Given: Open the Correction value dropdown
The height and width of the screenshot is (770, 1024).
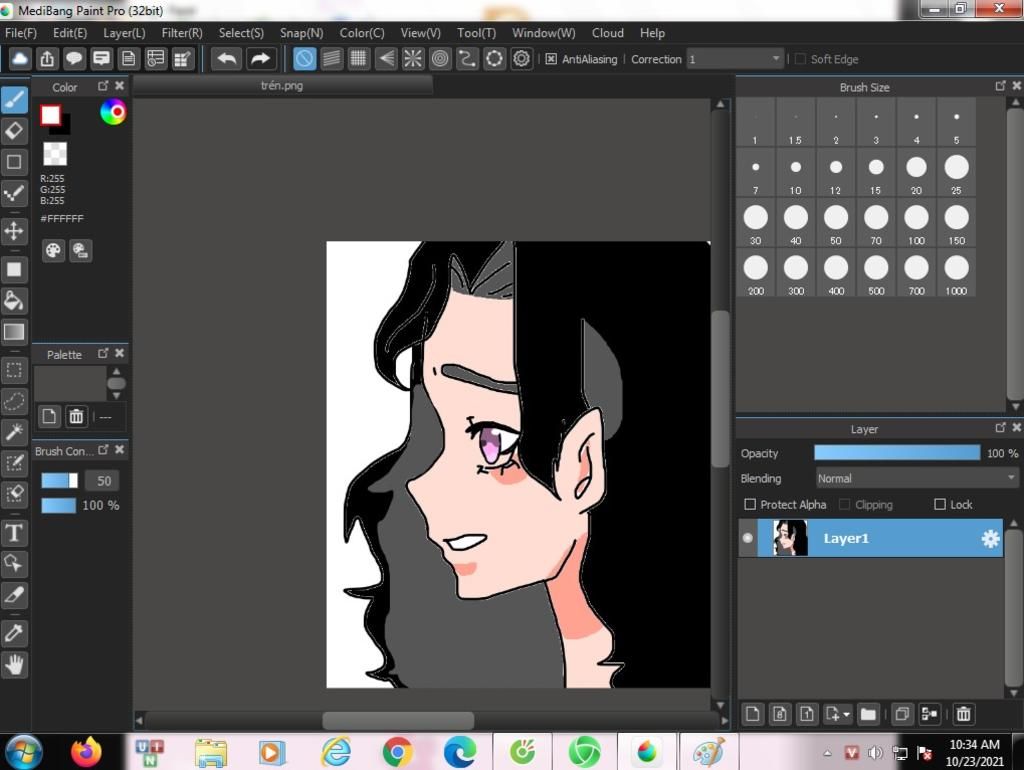Looking at the screenshot, I should click(735, 59).
